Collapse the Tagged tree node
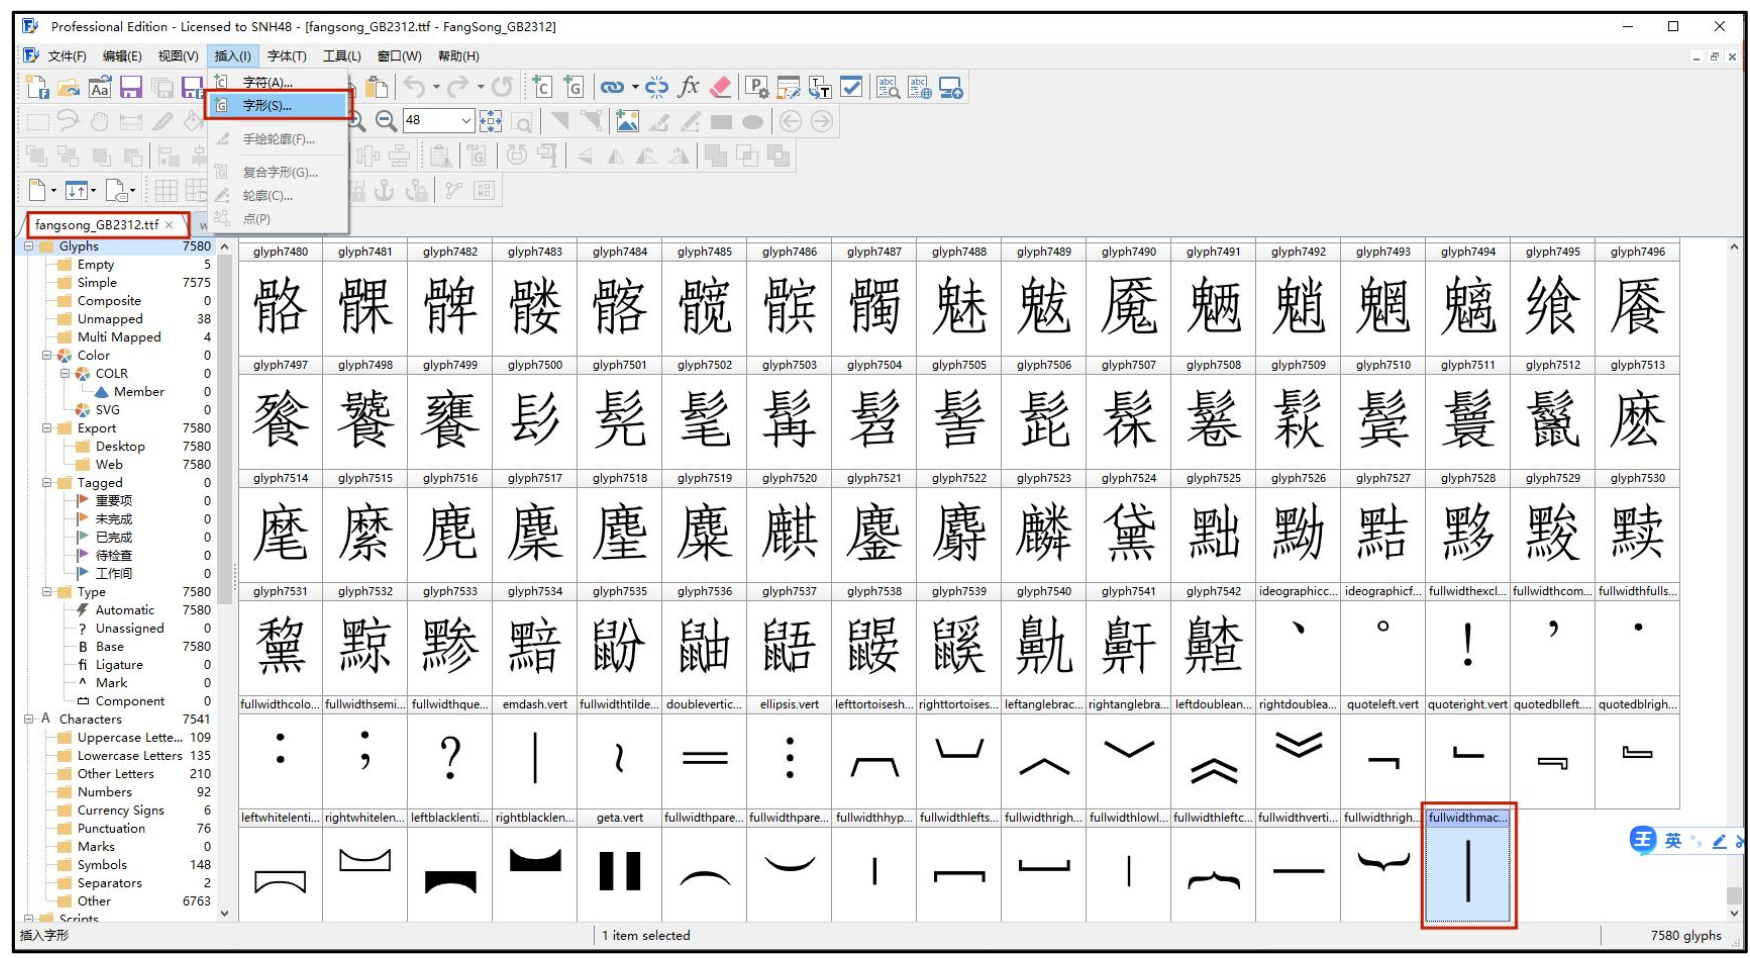 pos(47,483)
